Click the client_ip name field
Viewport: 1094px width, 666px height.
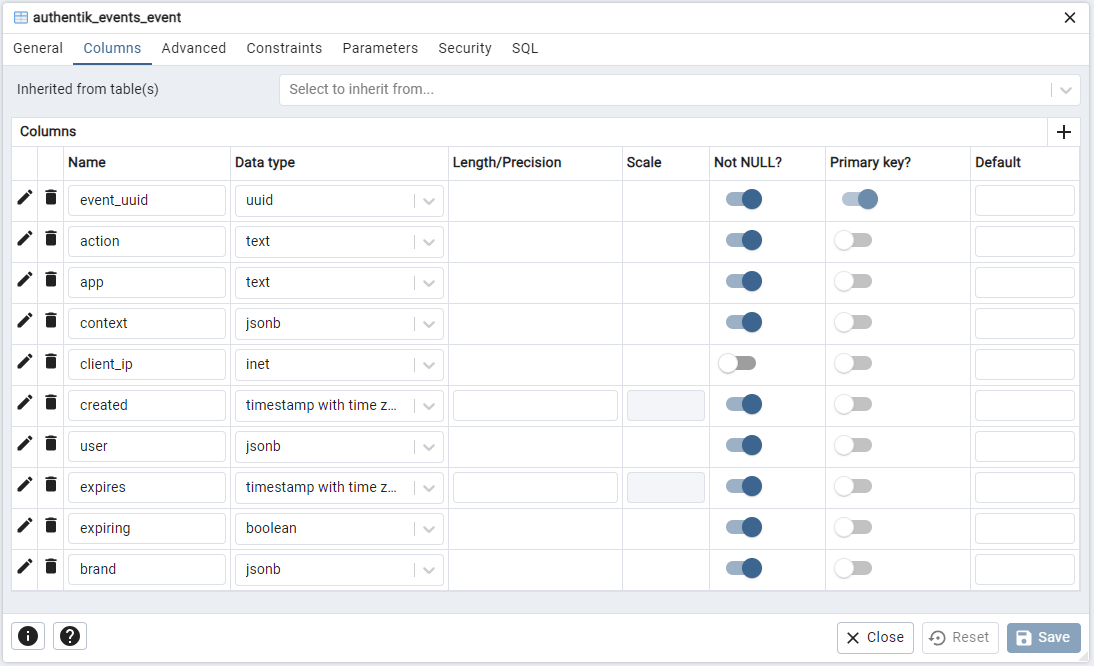coord(147,365)
